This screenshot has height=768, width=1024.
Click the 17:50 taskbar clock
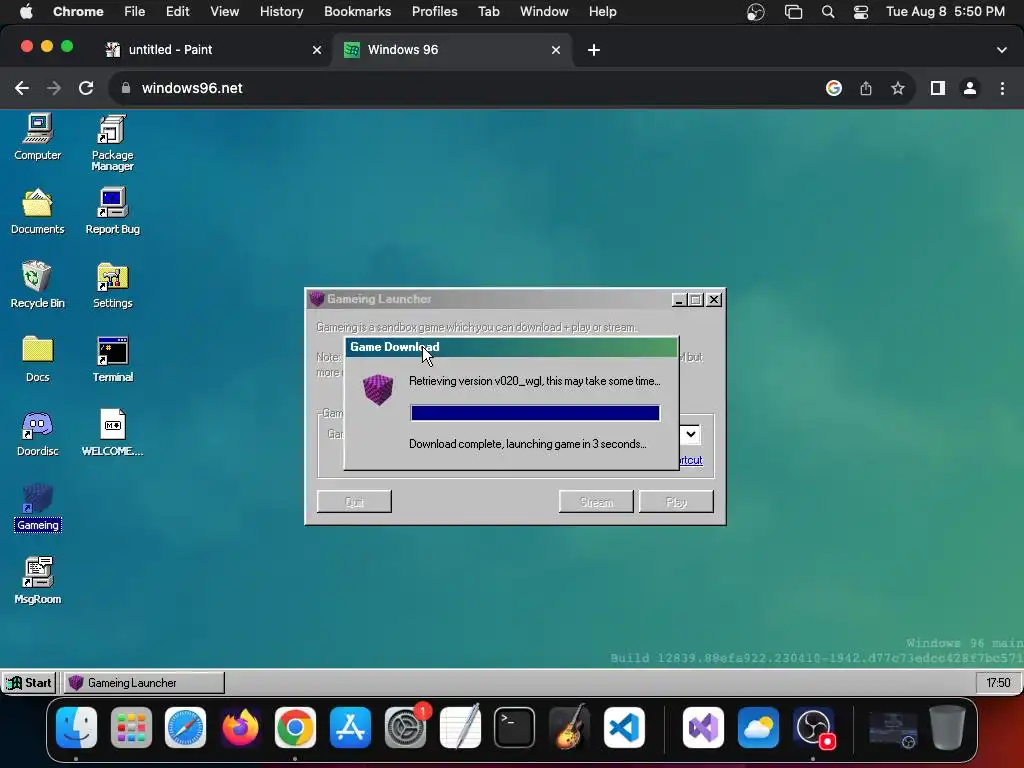[998, 682]
